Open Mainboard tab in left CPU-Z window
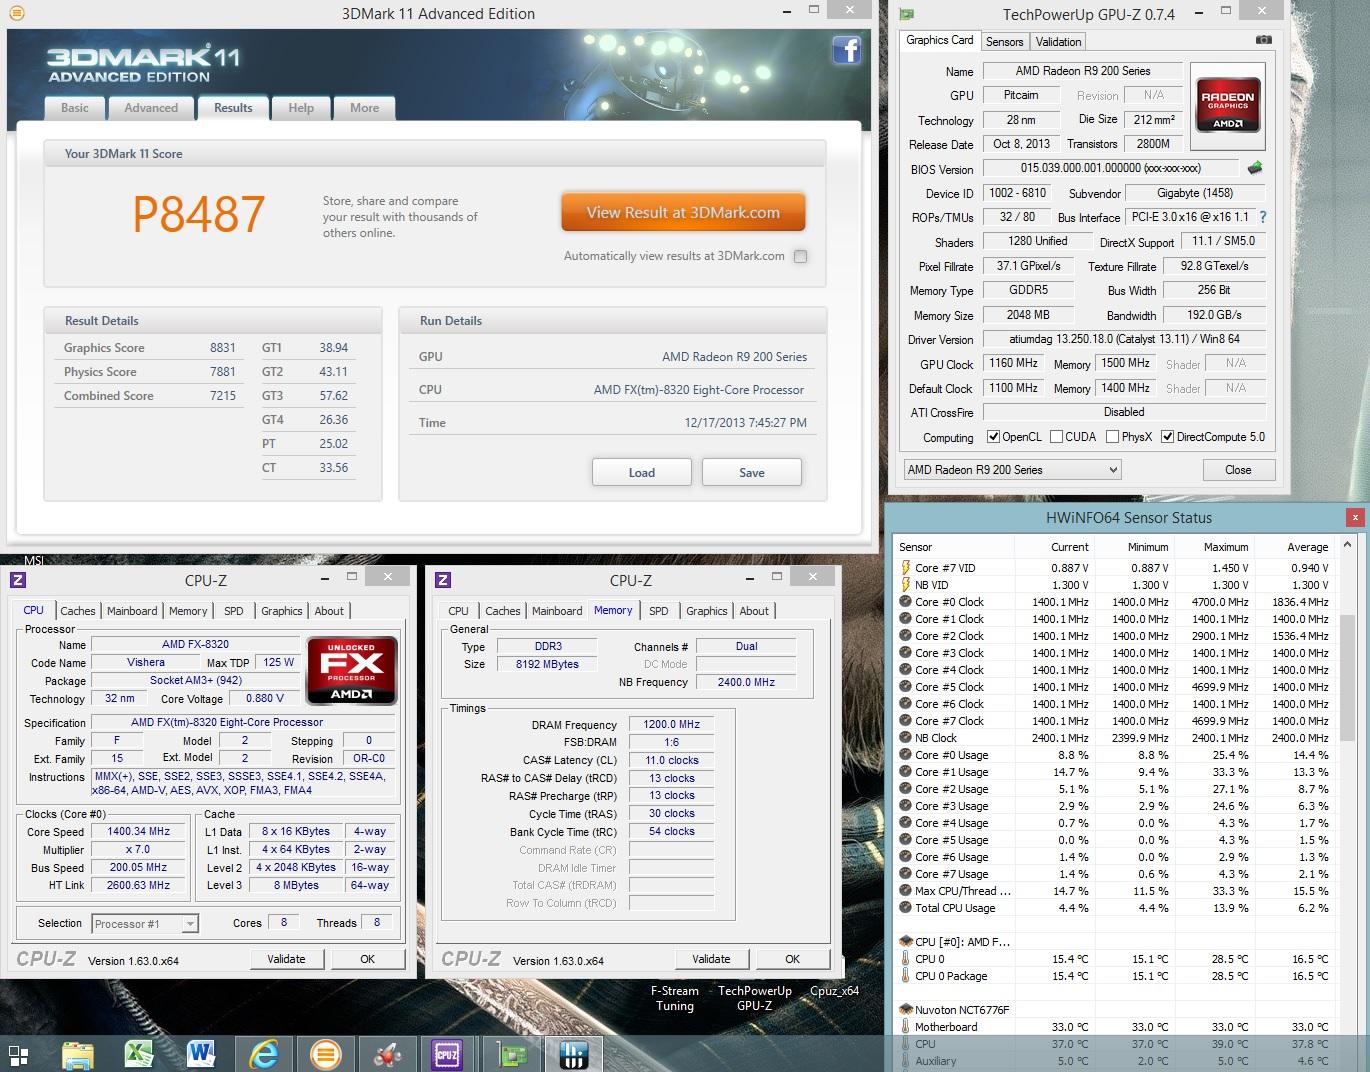The image size is (1370, 1072). coord(132,611)
